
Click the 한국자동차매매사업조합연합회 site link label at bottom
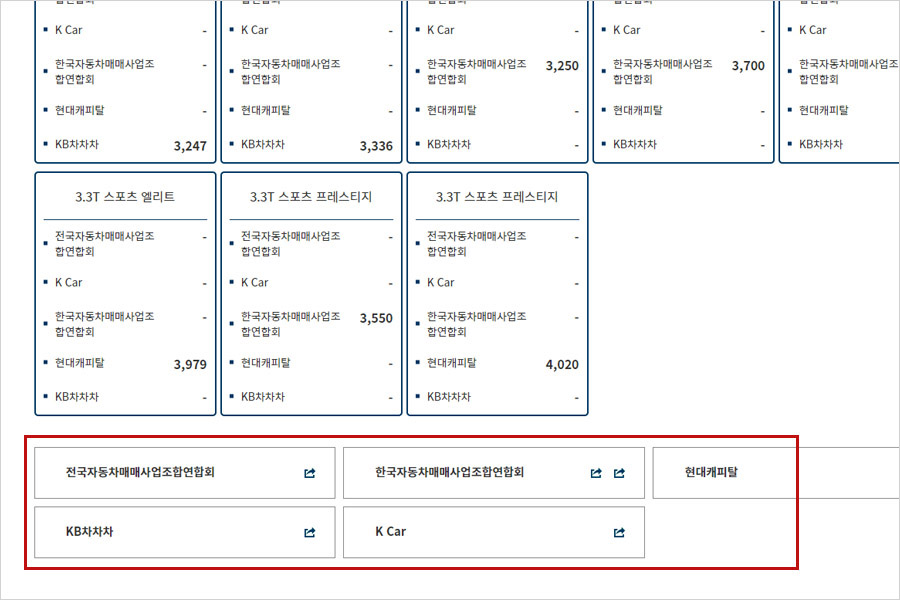click(x=449, y=472)
